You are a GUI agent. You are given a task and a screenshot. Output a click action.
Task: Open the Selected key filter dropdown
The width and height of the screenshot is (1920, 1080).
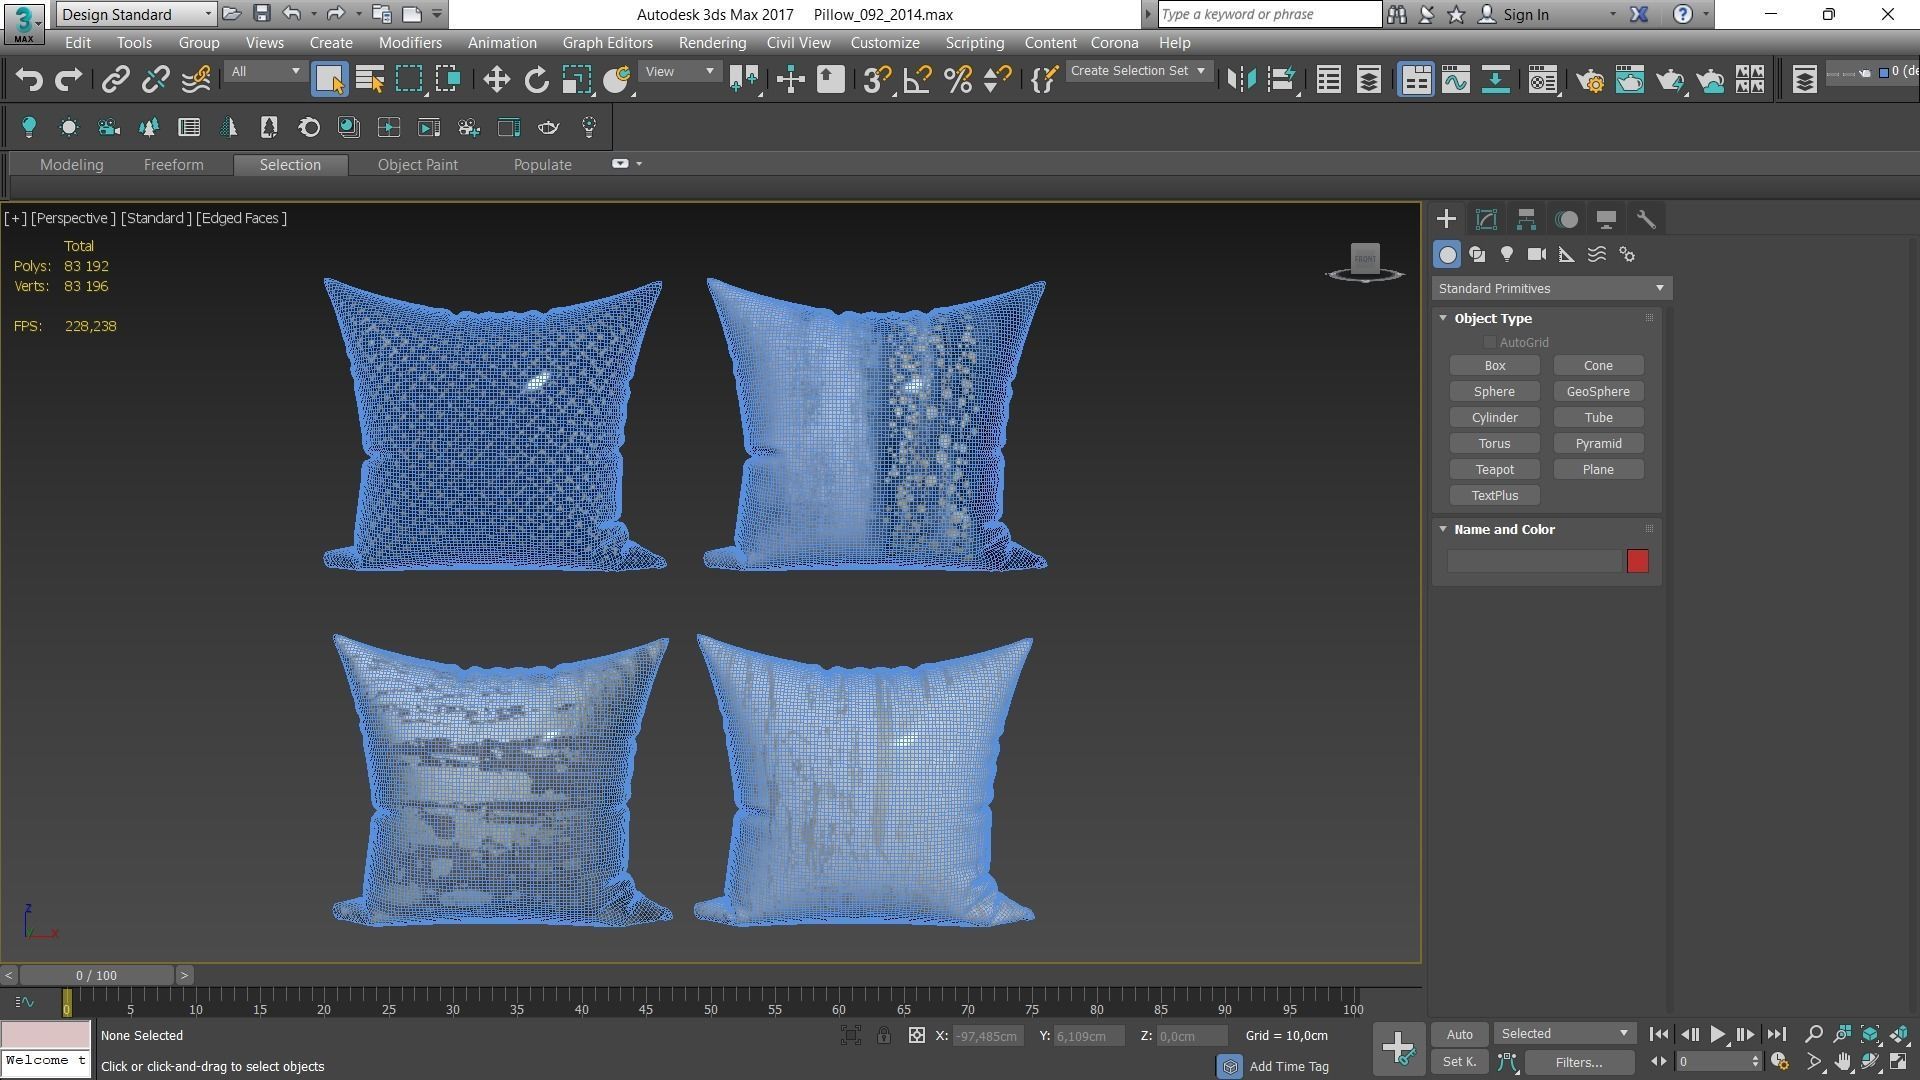point(1564,1035)
